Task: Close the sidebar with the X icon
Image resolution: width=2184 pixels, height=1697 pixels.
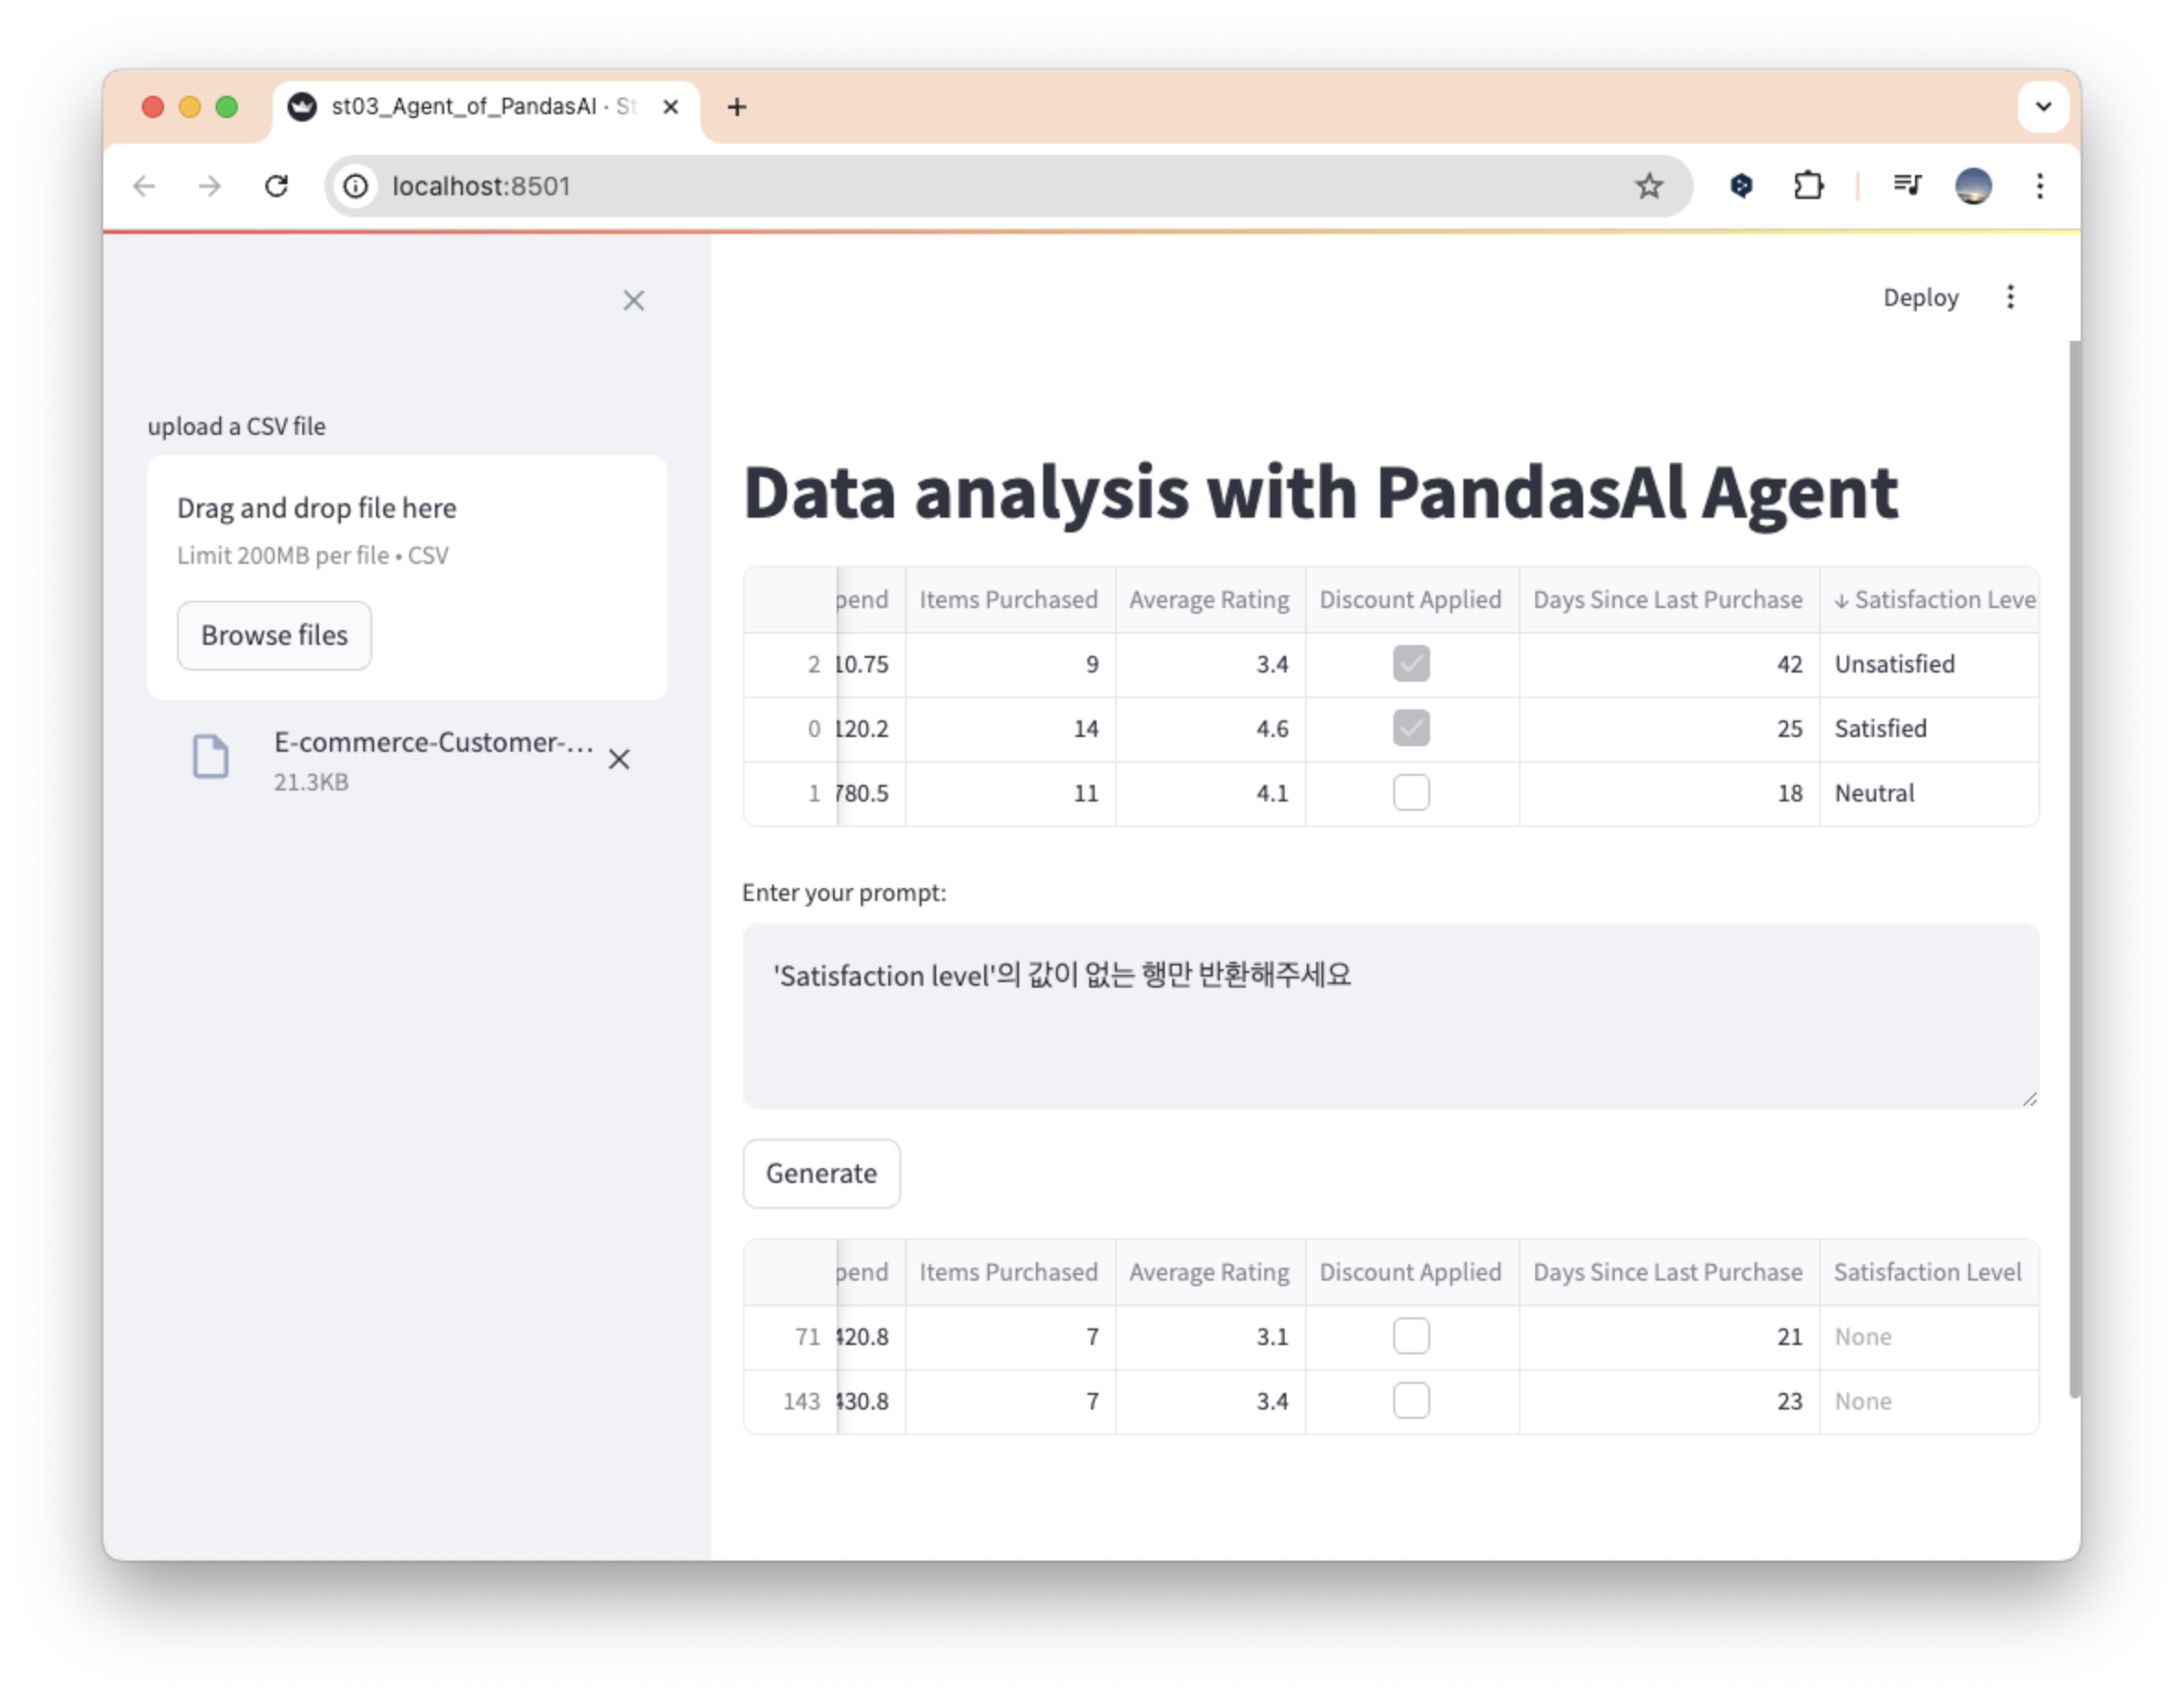Action: click(633, 300)
